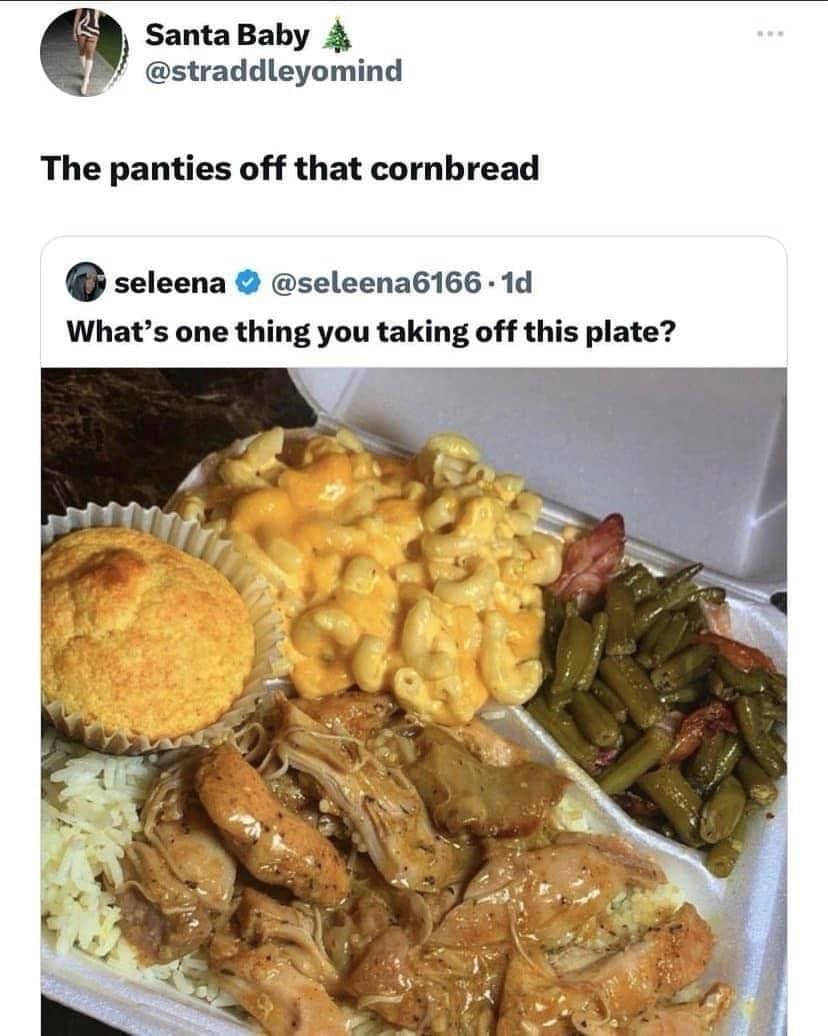The width and height of the screenshot is (828, 1036).
Task: Click the Christmas tree emoji beside Santa Baby
Action: coord(337,36)
